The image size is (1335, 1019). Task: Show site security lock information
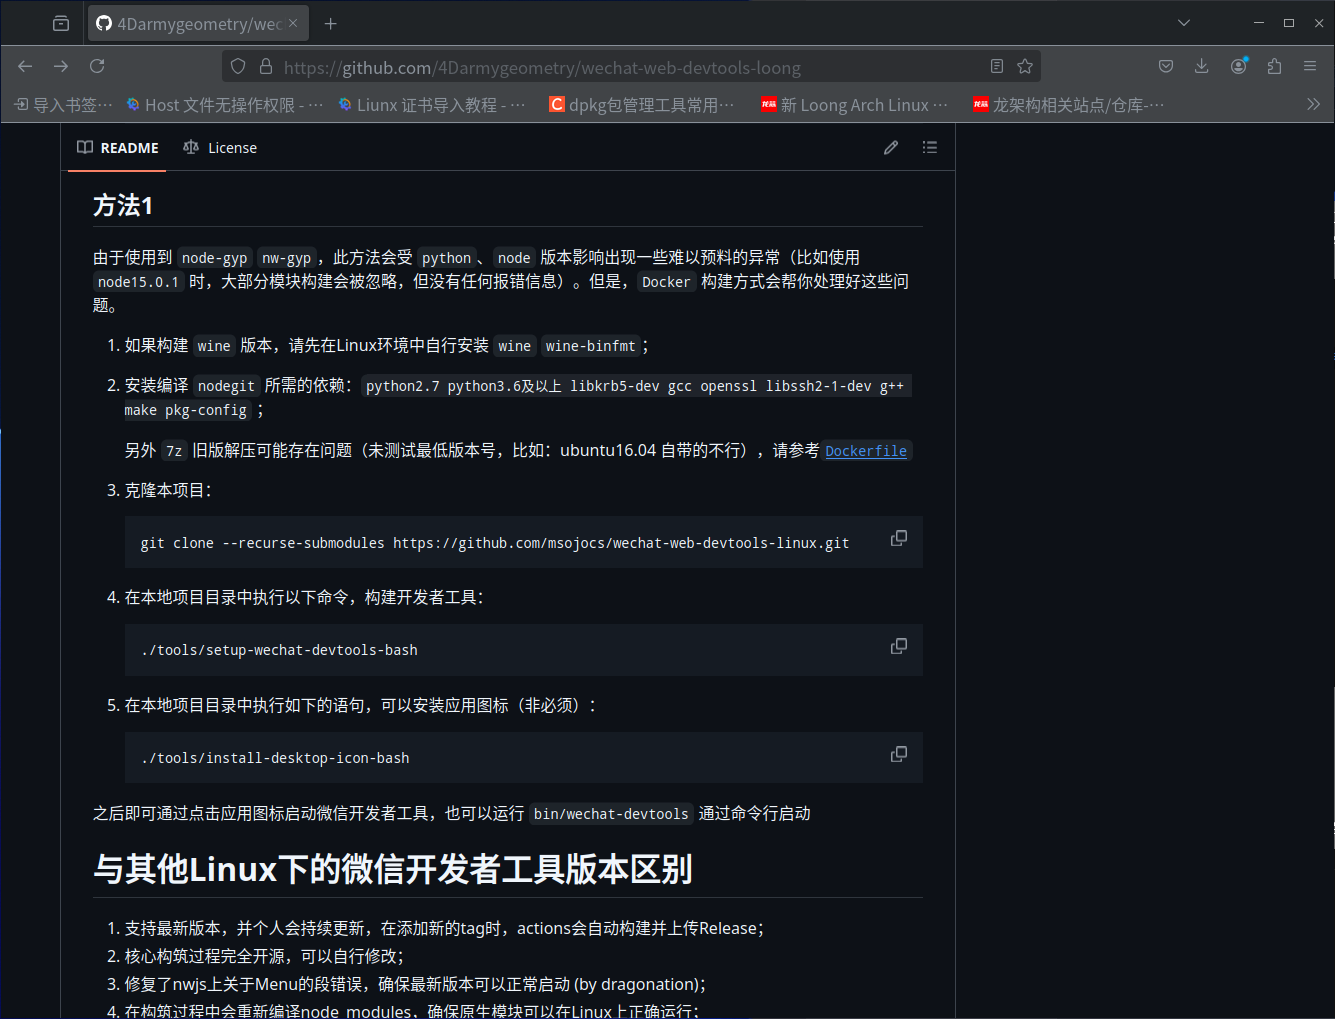pos(266,66)
